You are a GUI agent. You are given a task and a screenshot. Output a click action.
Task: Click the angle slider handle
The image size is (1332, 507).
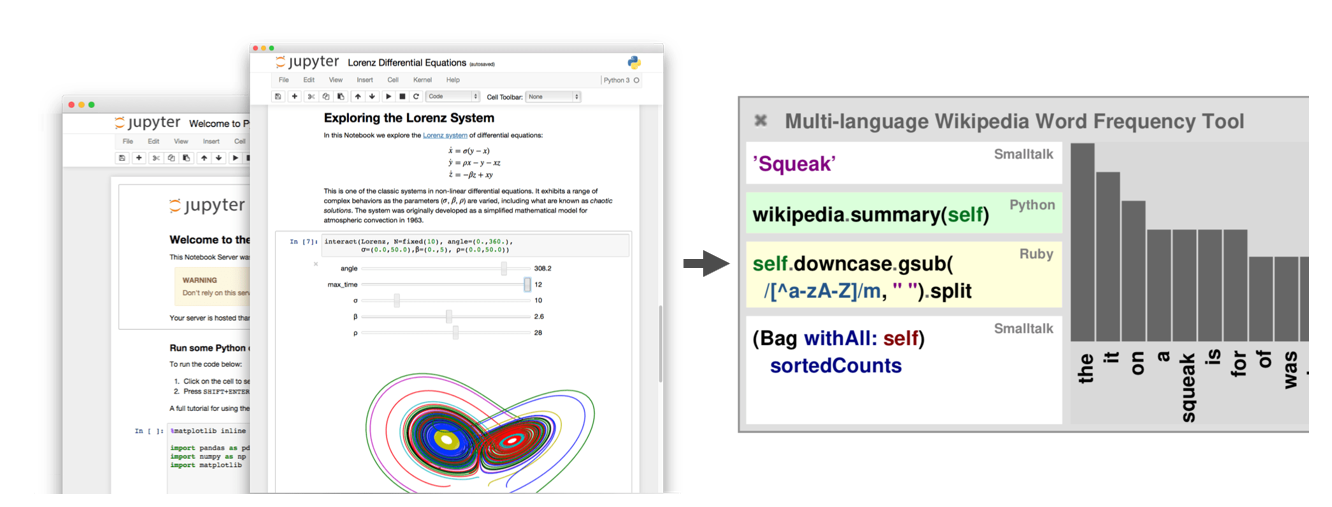[504, 269]
